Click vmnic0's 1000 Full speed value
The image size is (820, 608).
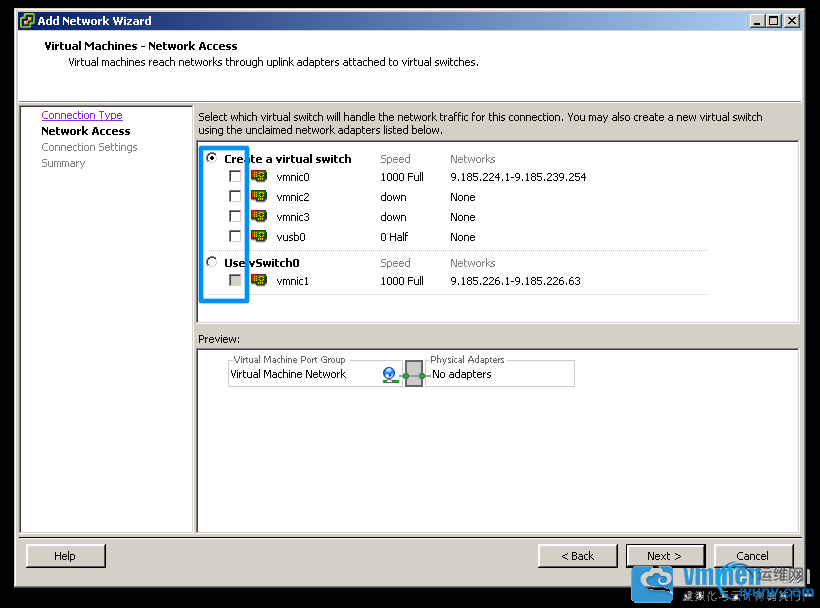click(x=402, y=177)
